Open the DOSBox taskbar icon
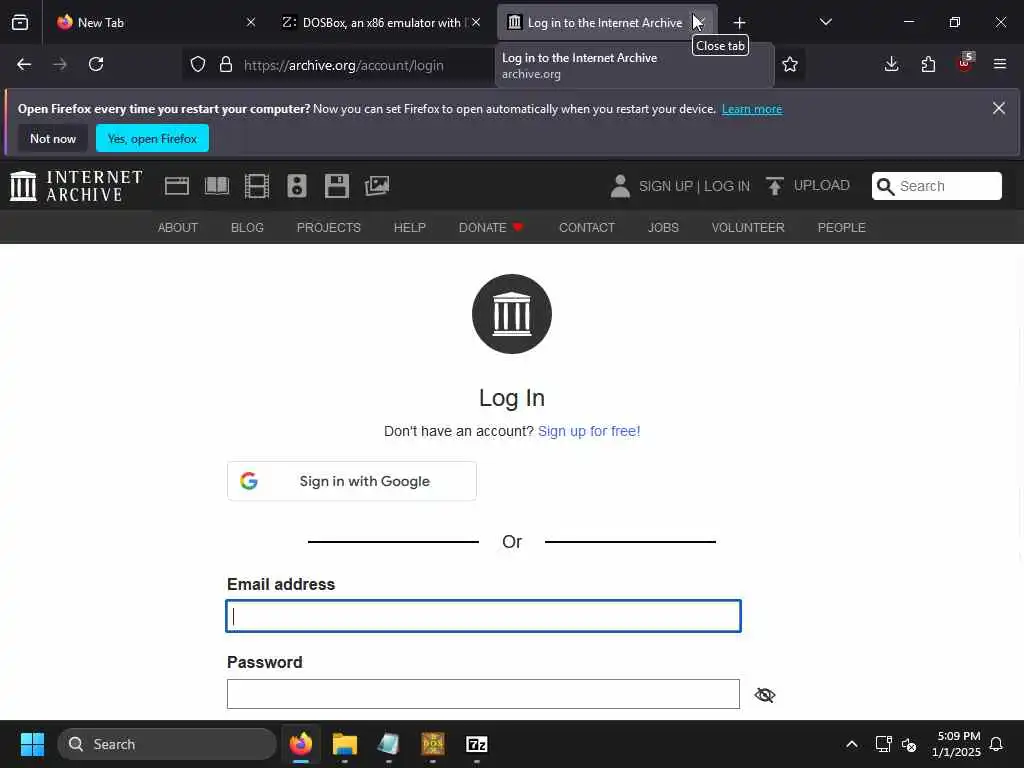The image size is (1024, 768). (433, 744)
